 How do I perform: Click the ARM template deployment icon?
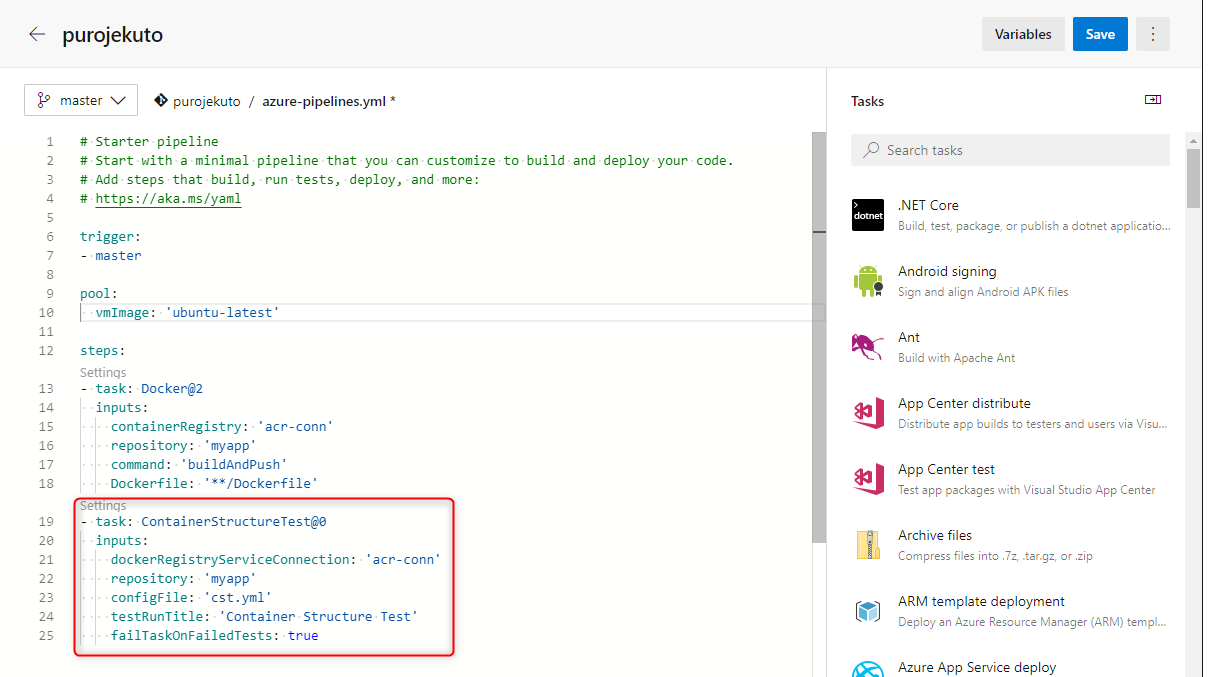(868, 611)
